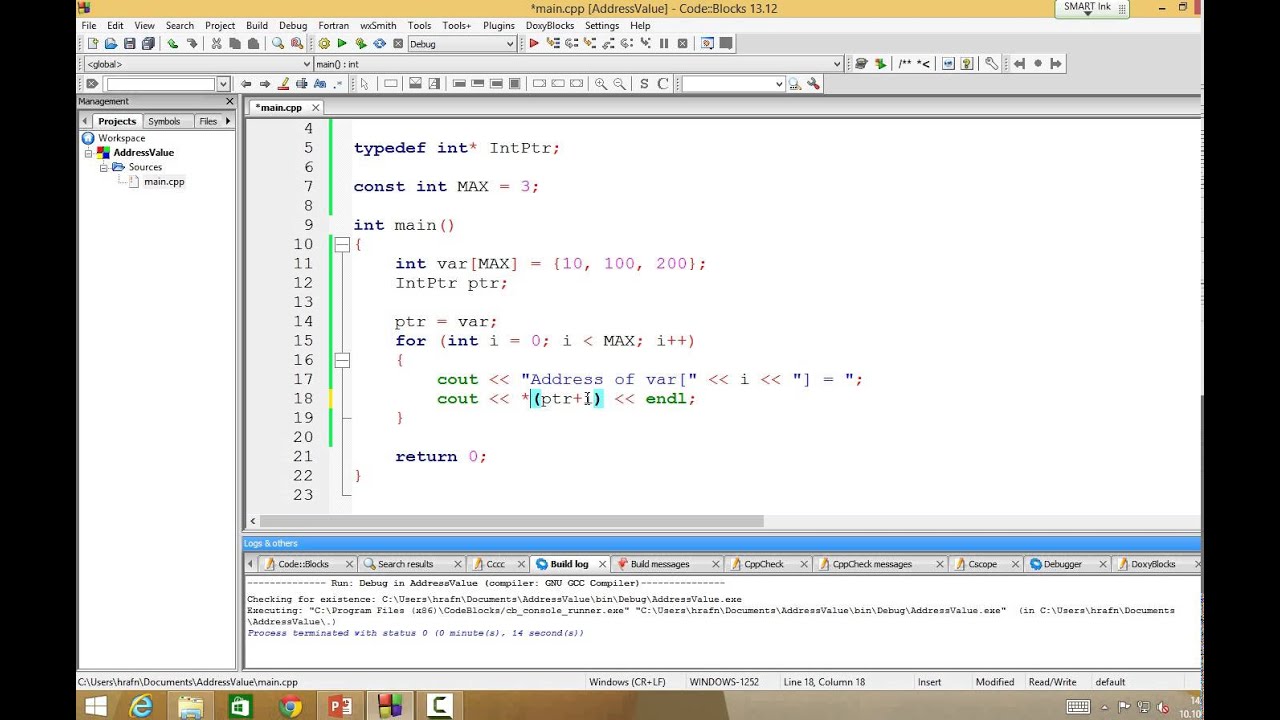Screen dimensions: 1280x720
Task: Click WINDOWS-1252 encoding in status bar
Action: coord(724,682)
